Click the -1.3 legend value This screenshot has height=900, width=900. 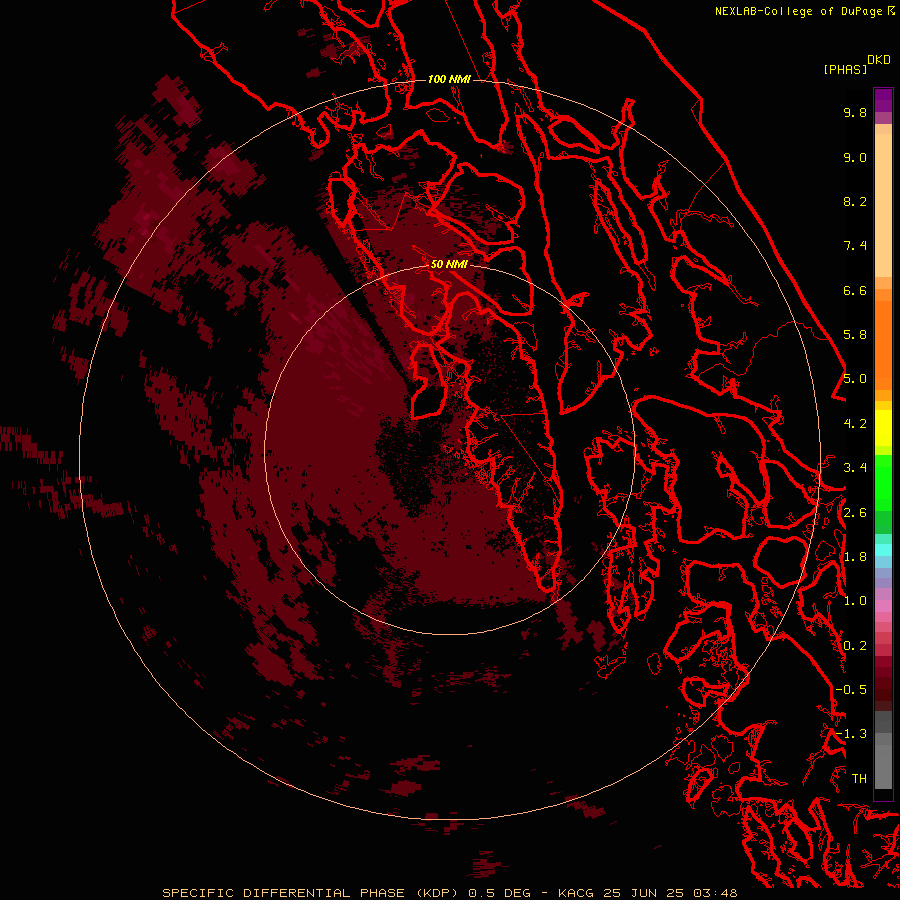851,734
